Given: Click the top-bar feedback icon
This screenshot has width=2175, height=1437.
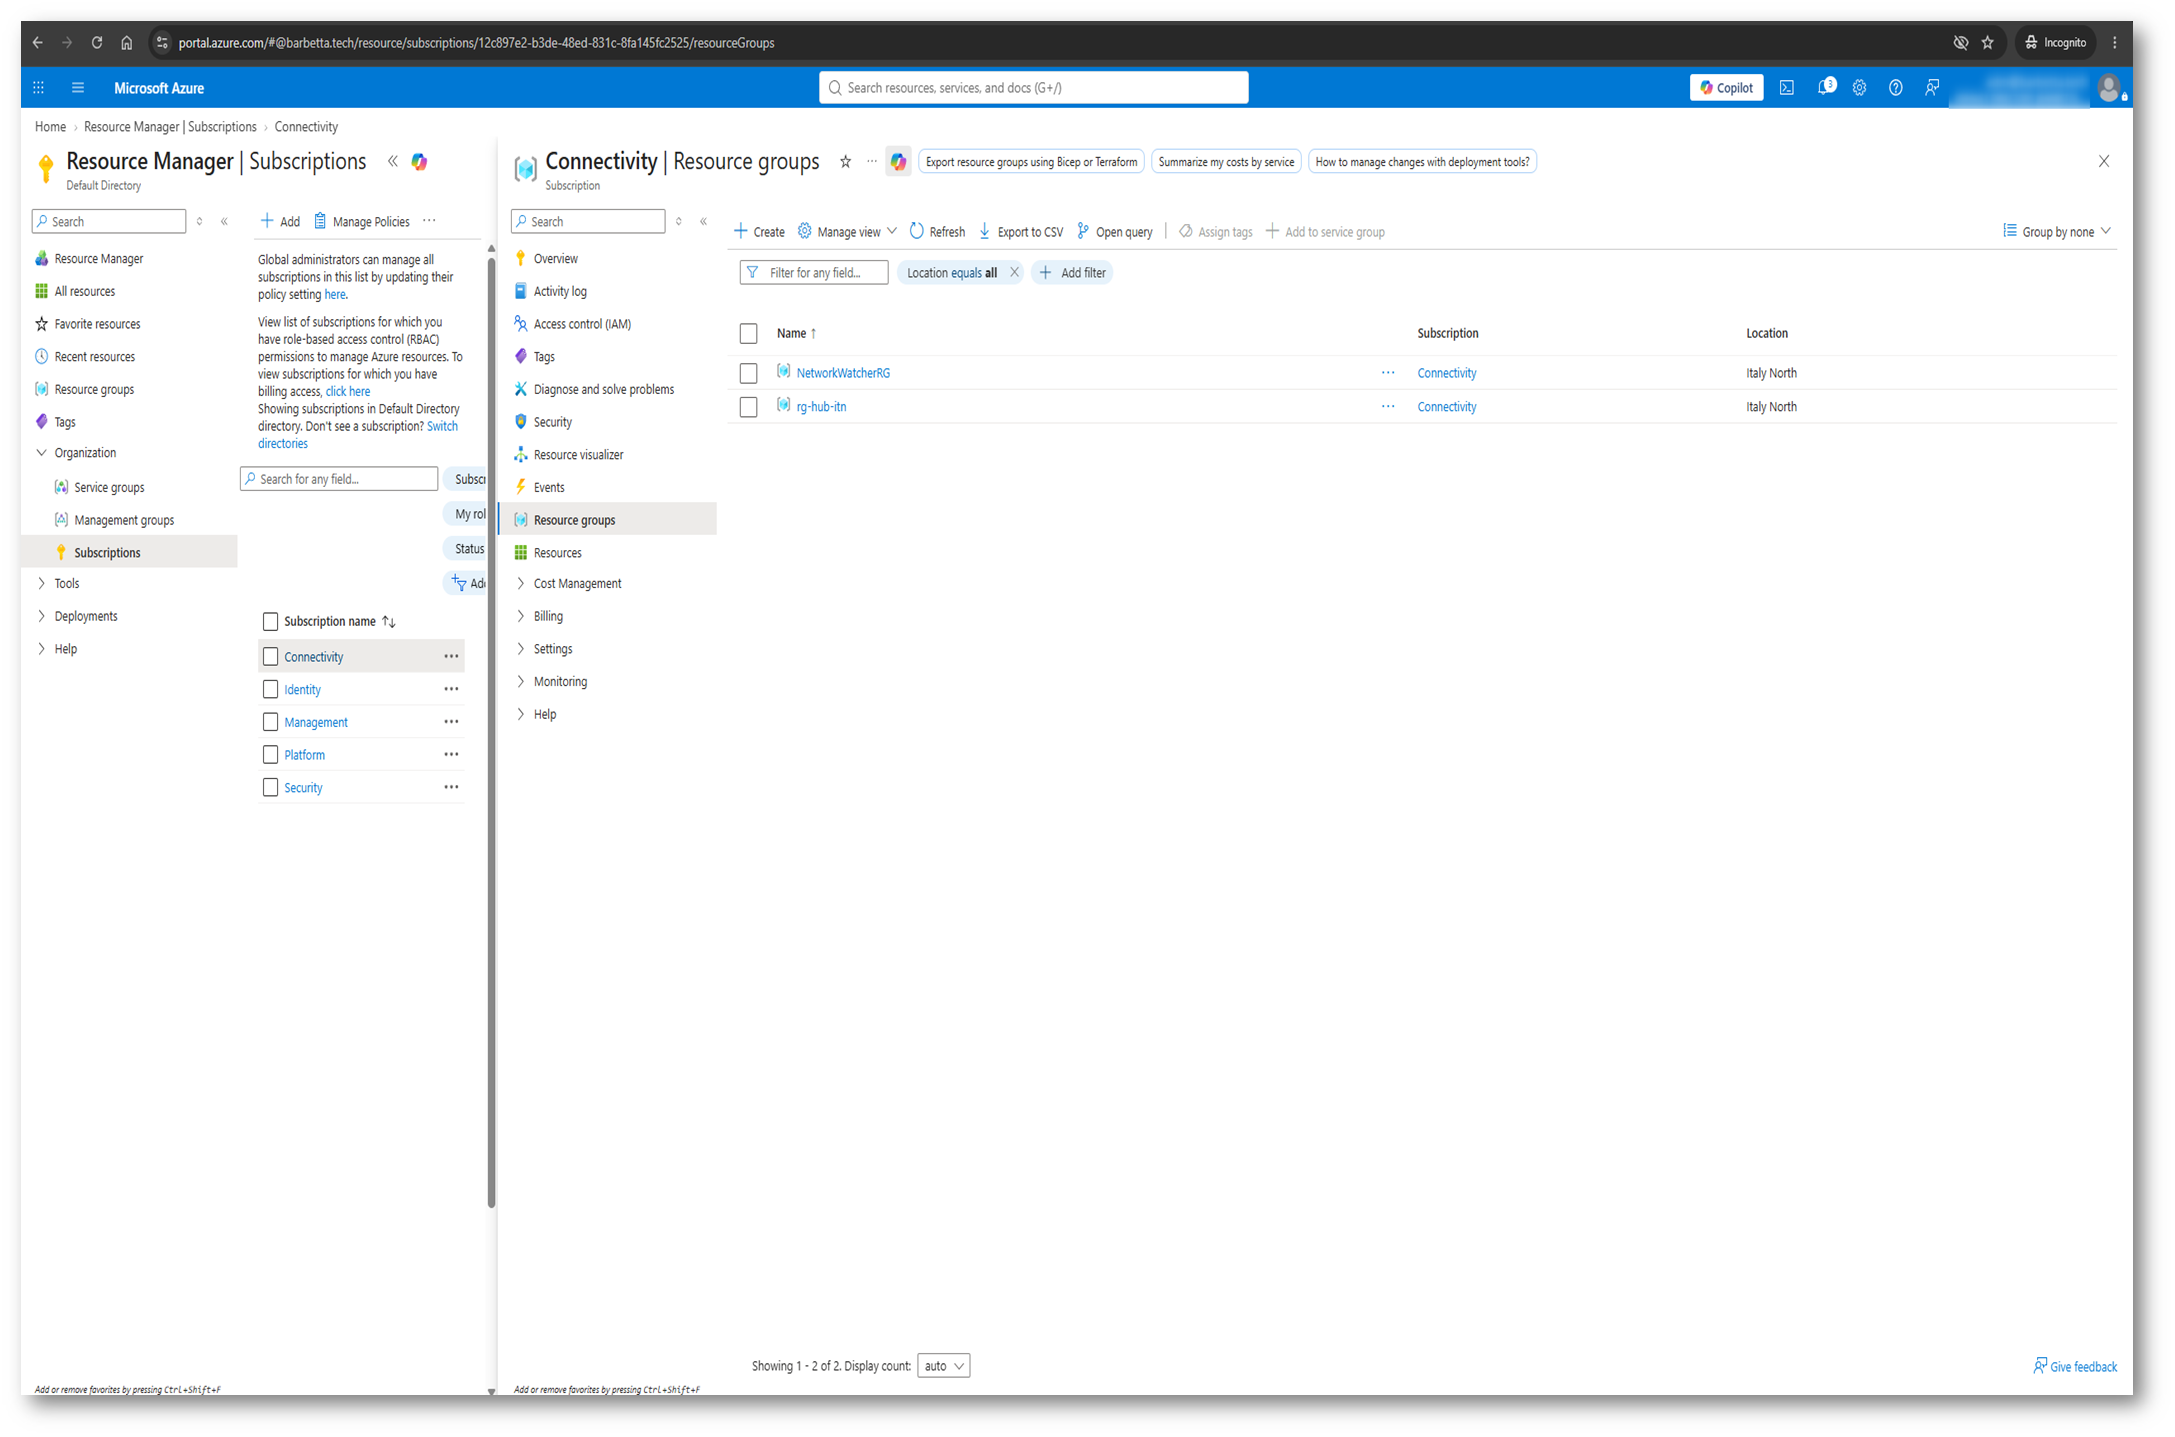Looking at the screenshot, I should point(1932,88).
